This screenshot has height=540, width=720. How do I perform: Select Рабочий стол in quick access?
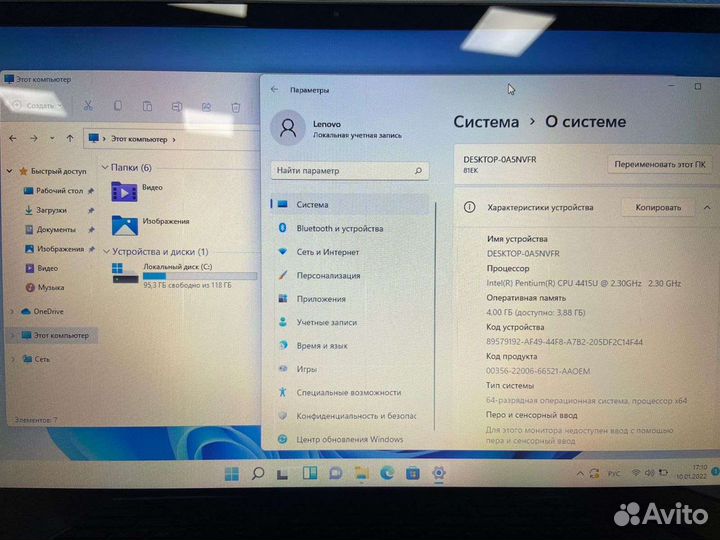59,191
